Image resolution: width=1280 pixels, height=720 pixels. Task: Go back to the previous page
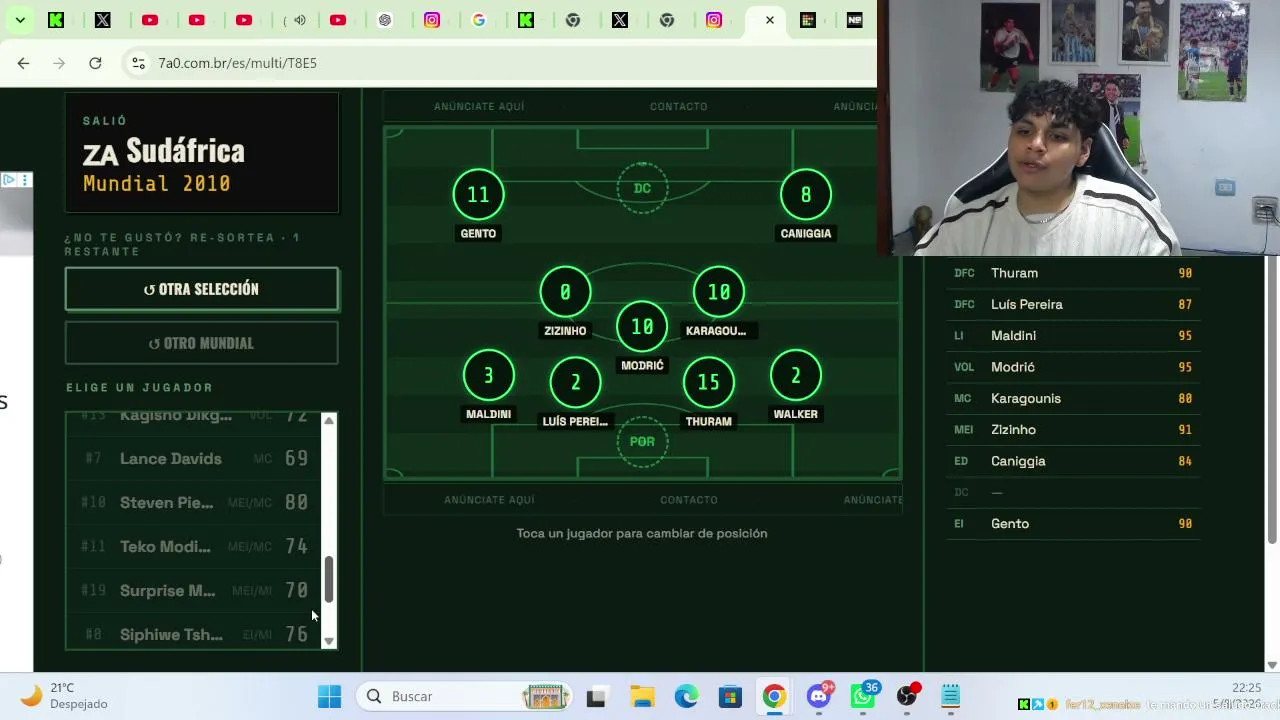23,63
